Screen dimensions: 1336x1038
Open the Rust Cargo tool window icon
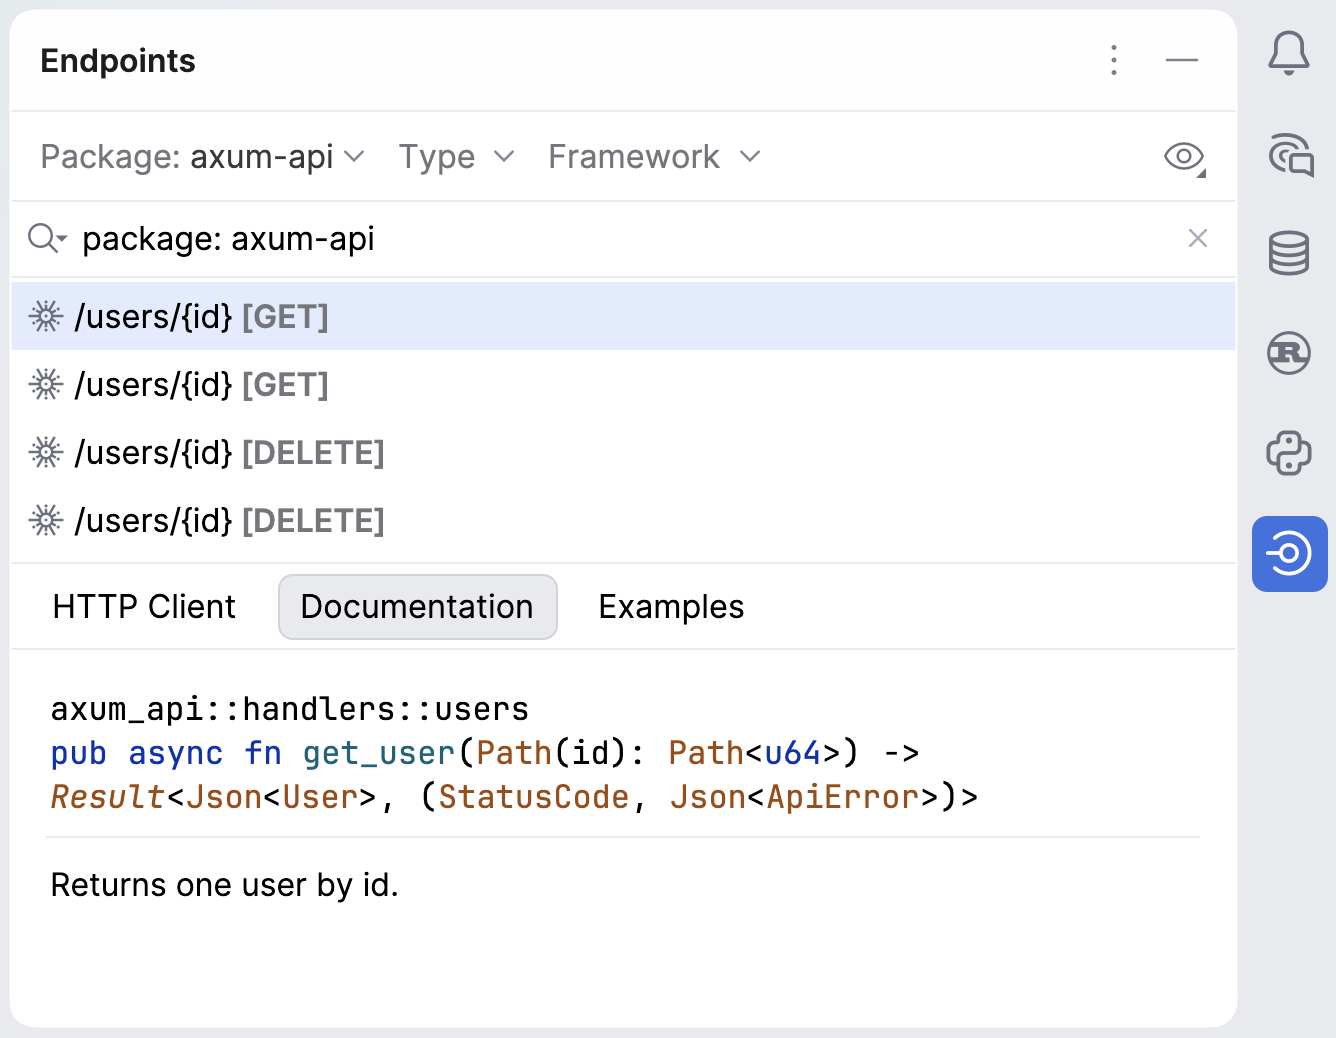tap(1289, 353)
